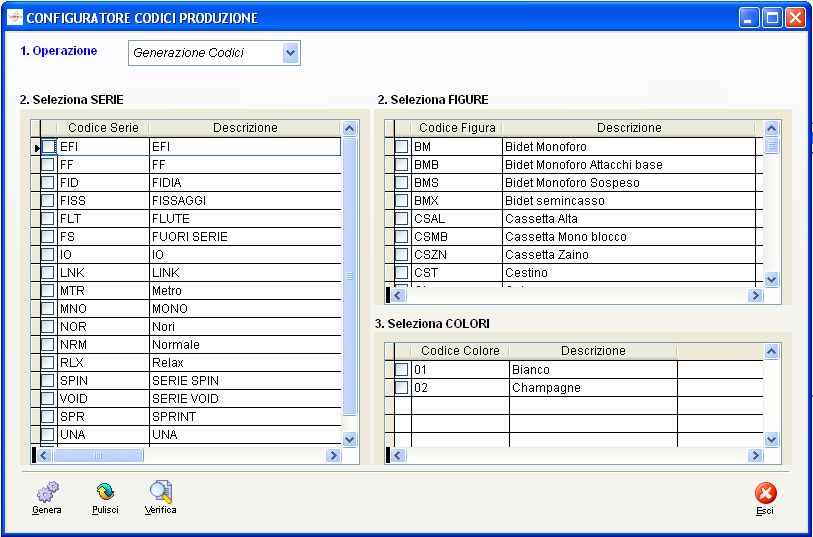Select the FISS serie checkbox
This screenshot has width=813, height=537.
pyautogui.click(x=48, y=201)
